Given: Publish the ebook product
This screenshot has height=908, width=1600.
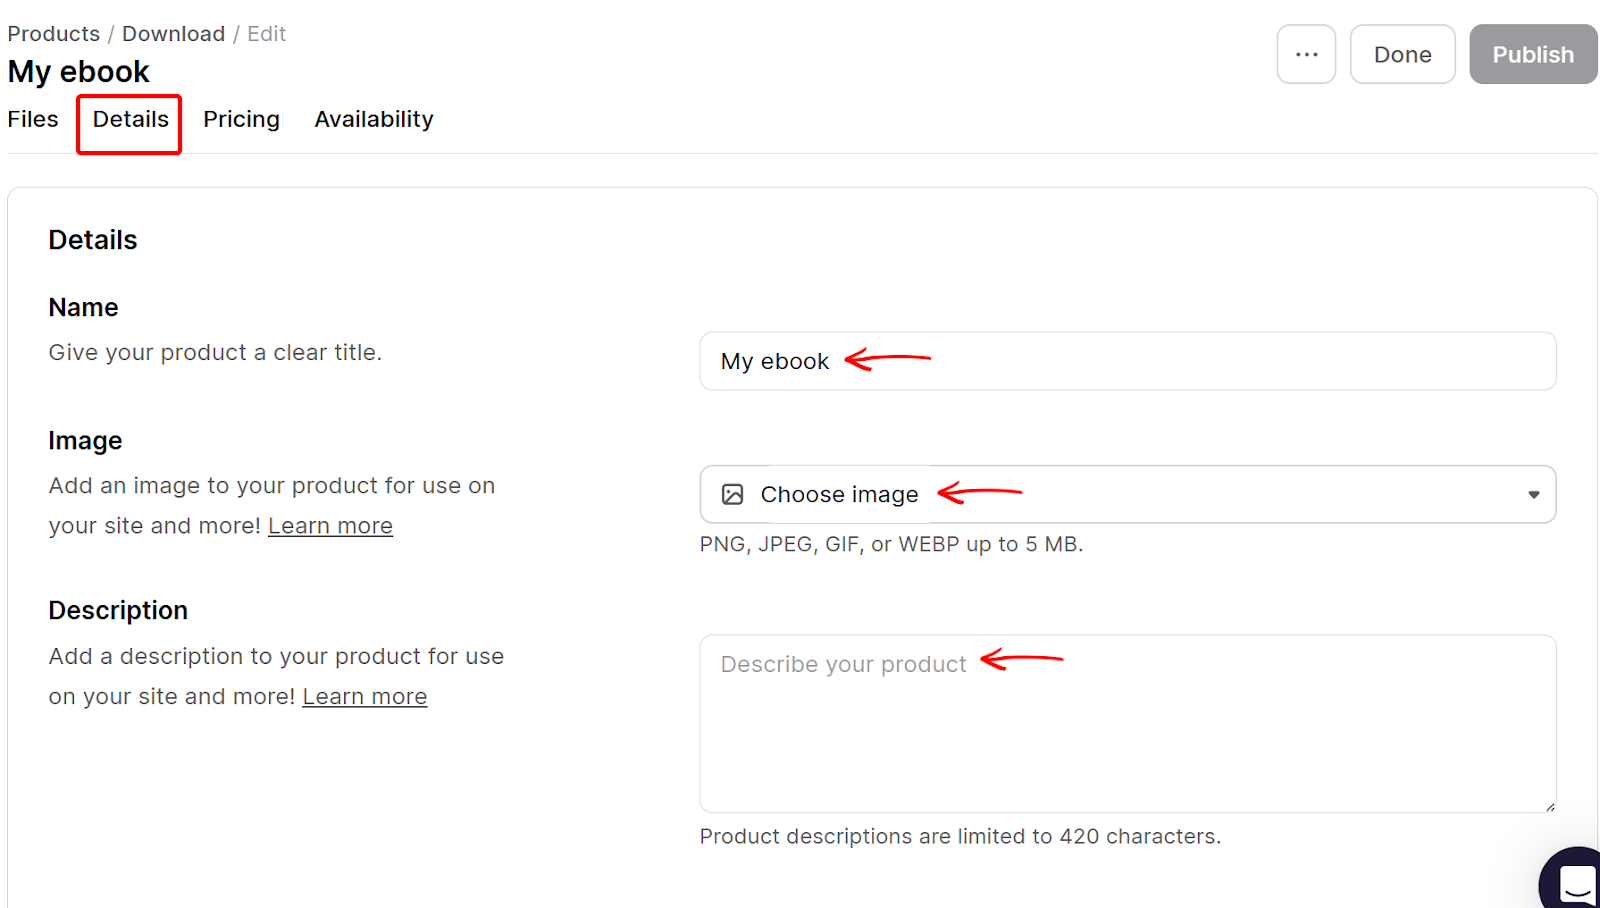Looking at the screenshot, I should (x=1533, y=54).
